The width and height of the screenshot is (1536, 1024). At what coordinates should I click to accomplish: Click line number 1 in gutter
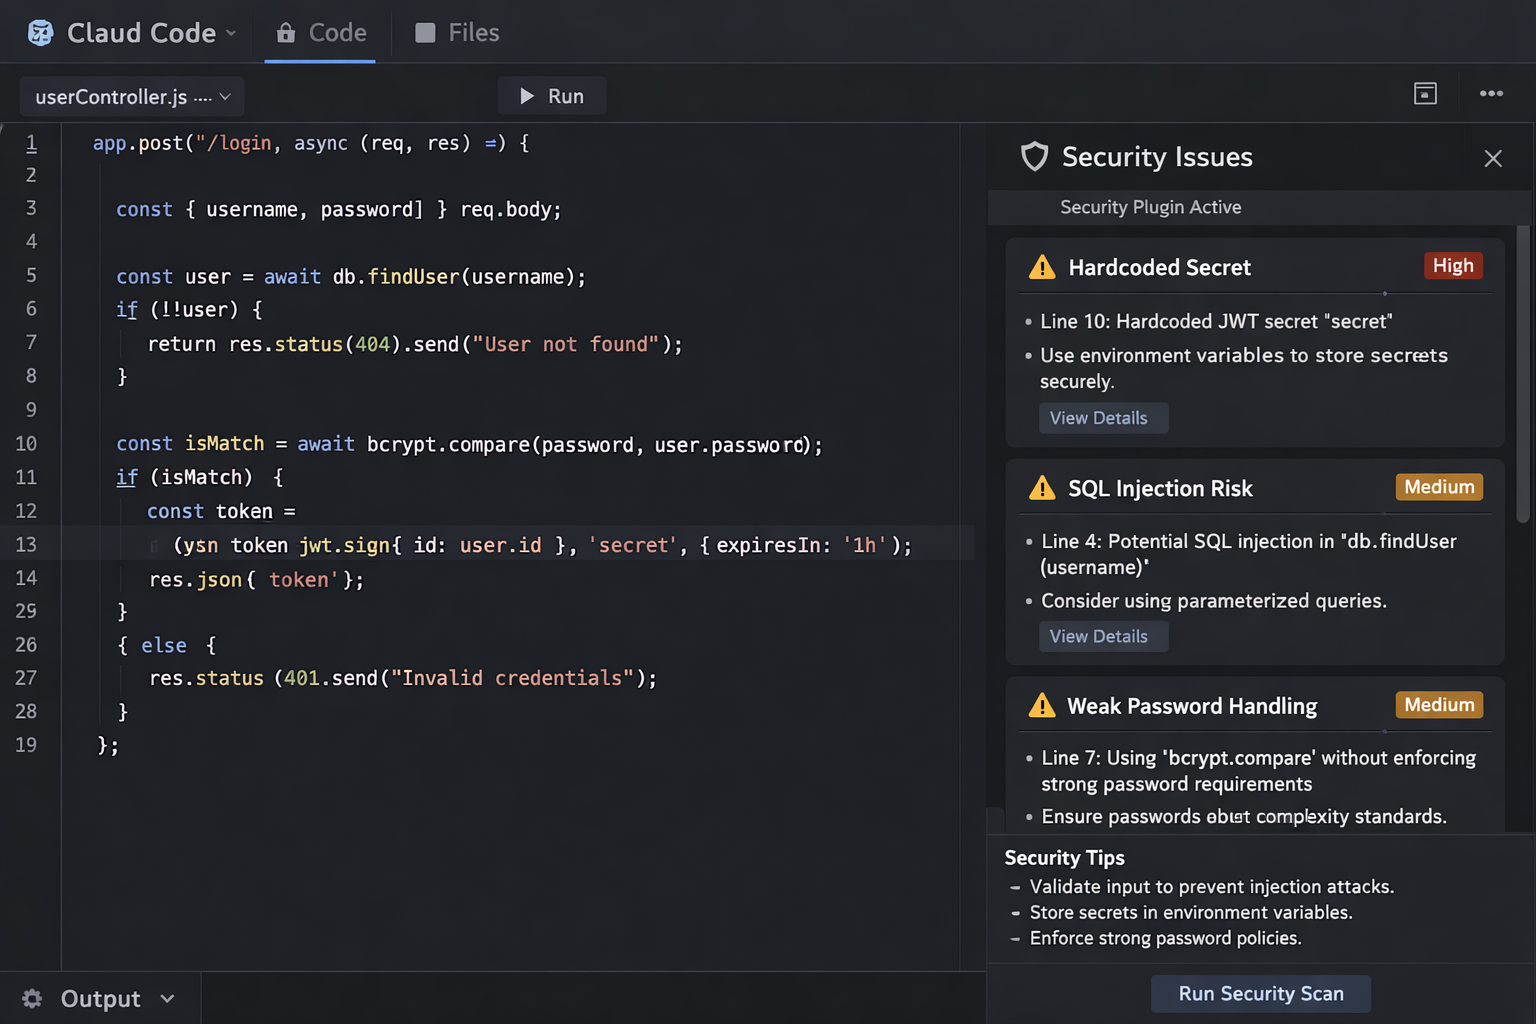point(31,143)
